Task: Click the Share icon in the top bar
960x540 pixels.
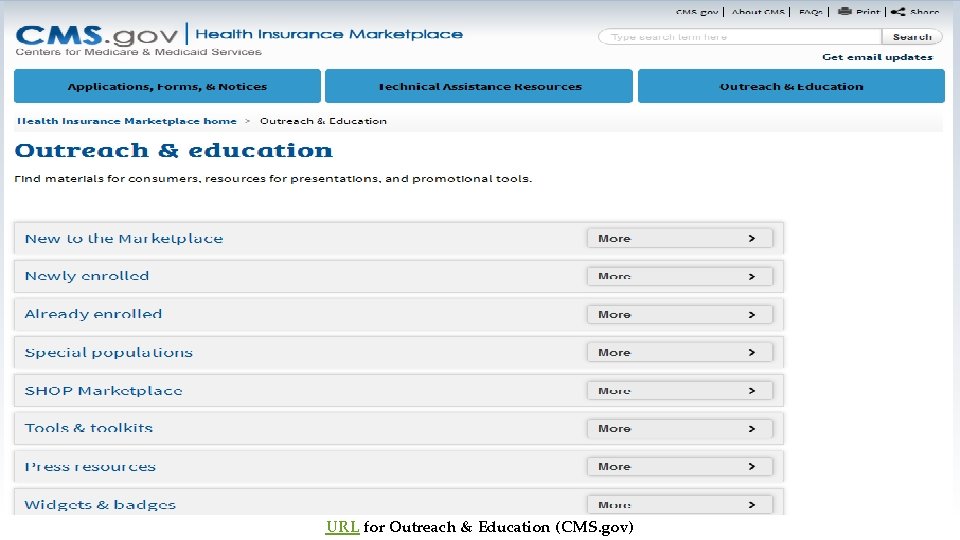Action: click(898, 12)
